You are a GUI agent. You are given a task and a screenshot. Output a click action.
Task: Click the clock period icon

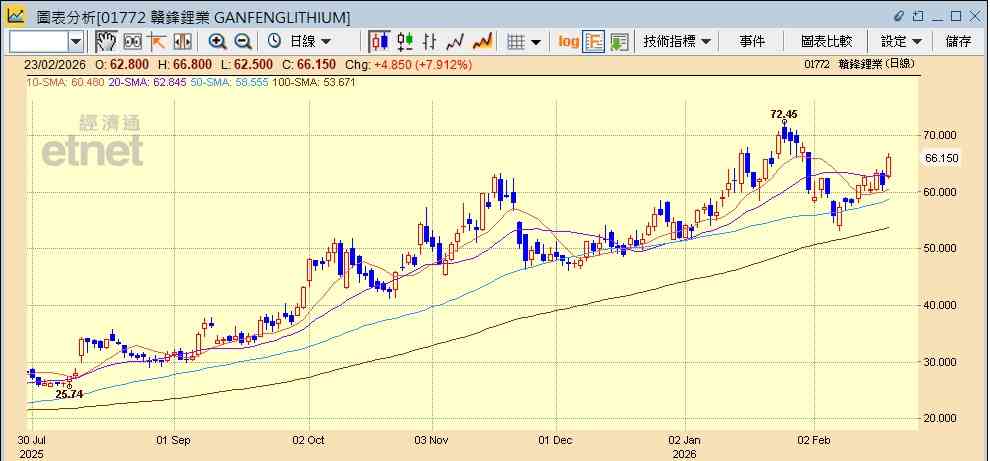pos(274,42)
